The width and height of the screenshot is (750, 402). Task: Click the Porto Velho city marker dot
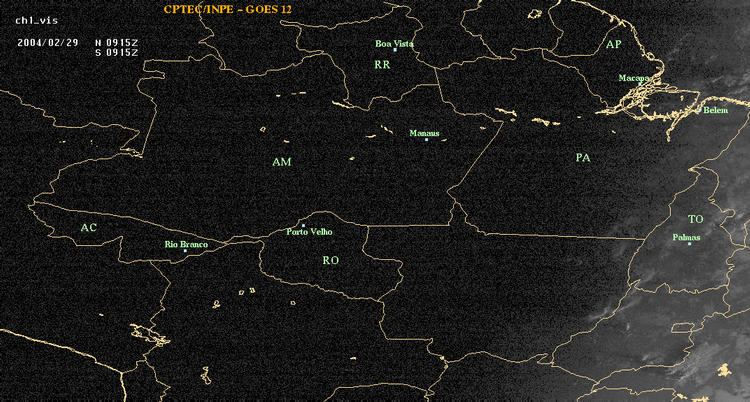(x=303, y=225)
